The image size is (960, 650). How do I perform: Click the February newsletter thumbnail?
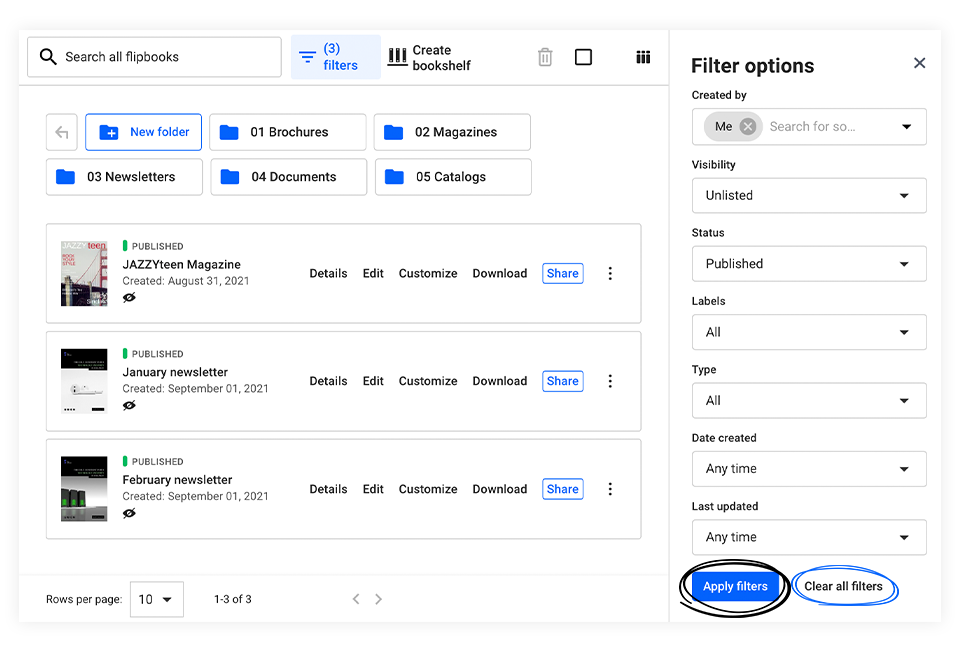pyautogui.click(x=84, y=489)
